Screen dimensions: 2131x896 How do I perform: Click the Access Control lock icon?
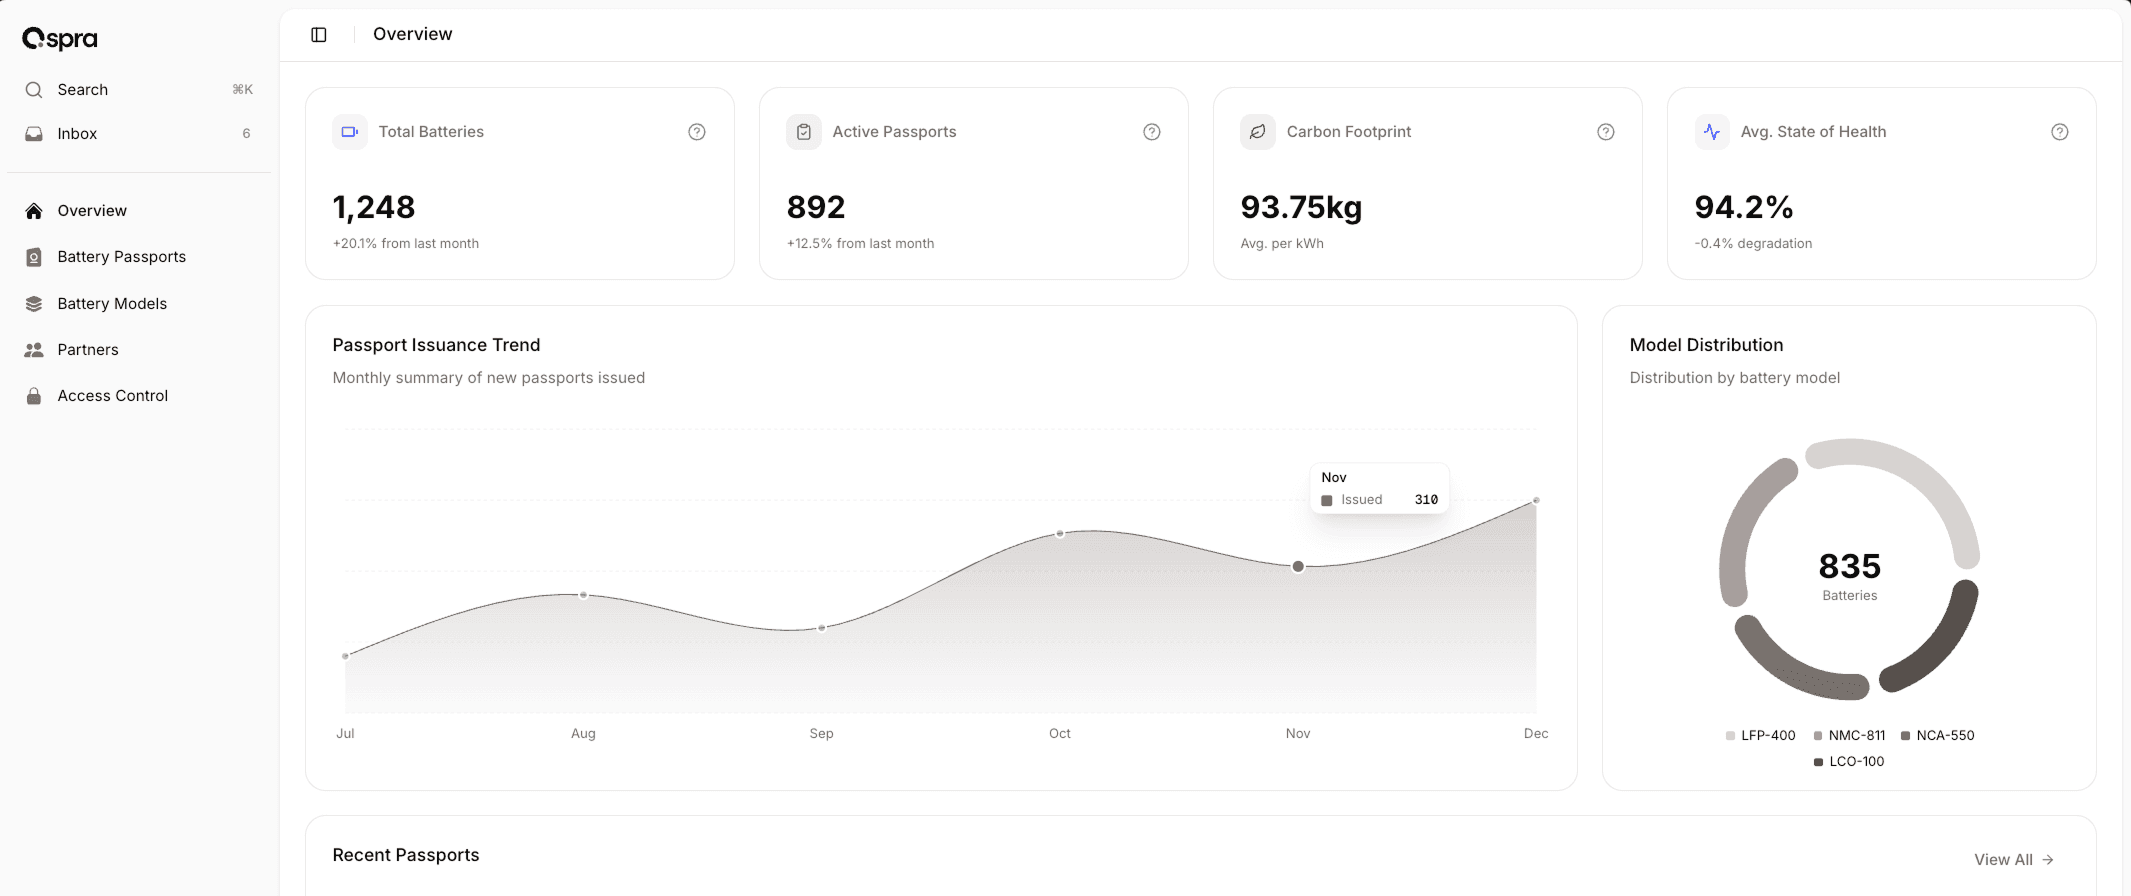coord(34,396)
